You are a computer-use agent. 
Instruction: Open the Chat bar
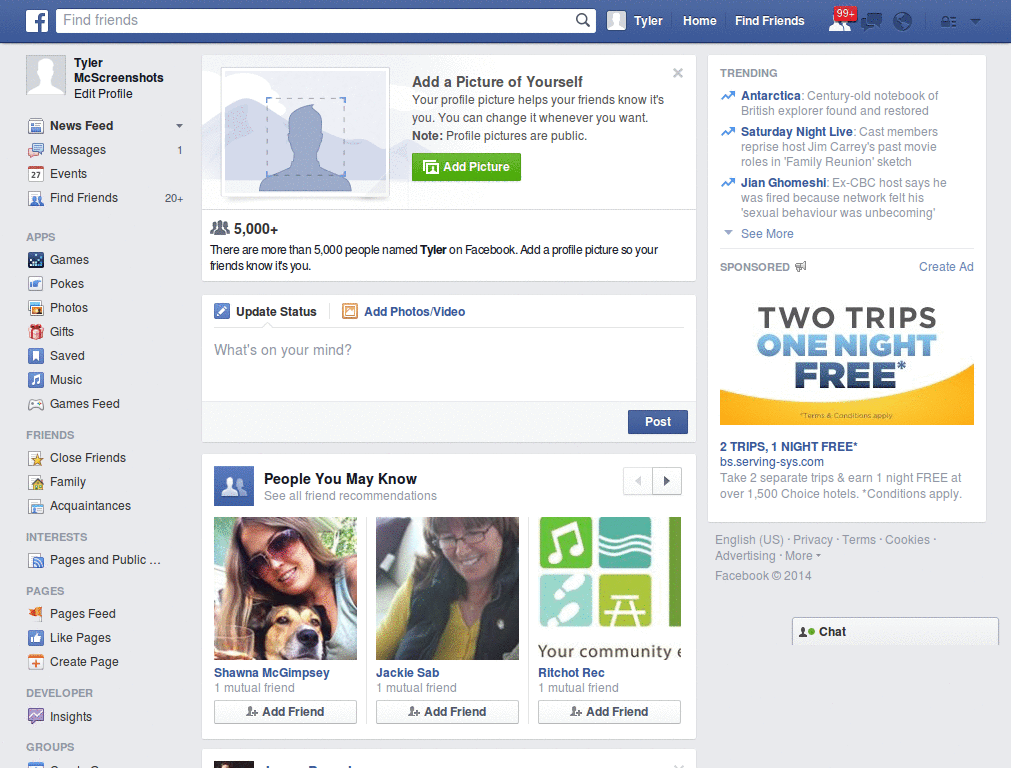click(895, 632)
